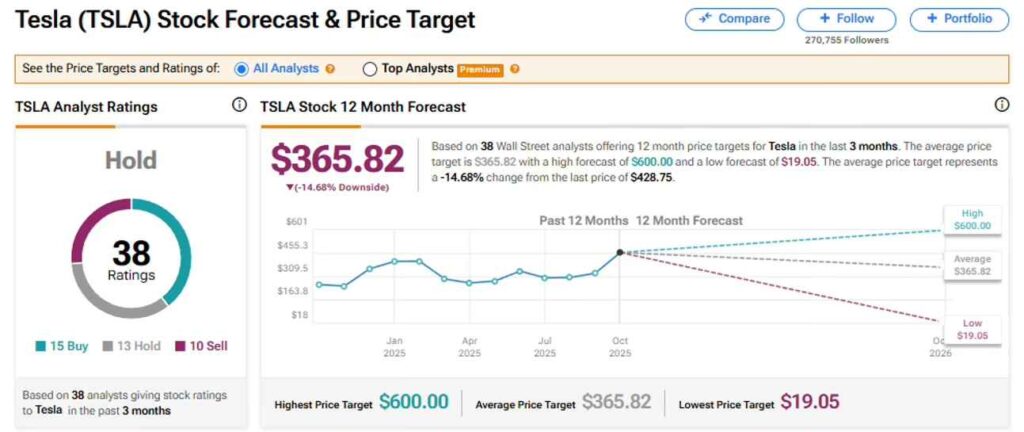Click the gray Hold legend square
This screenshot has height=432, width=1024.
click(x=107, y=346)
